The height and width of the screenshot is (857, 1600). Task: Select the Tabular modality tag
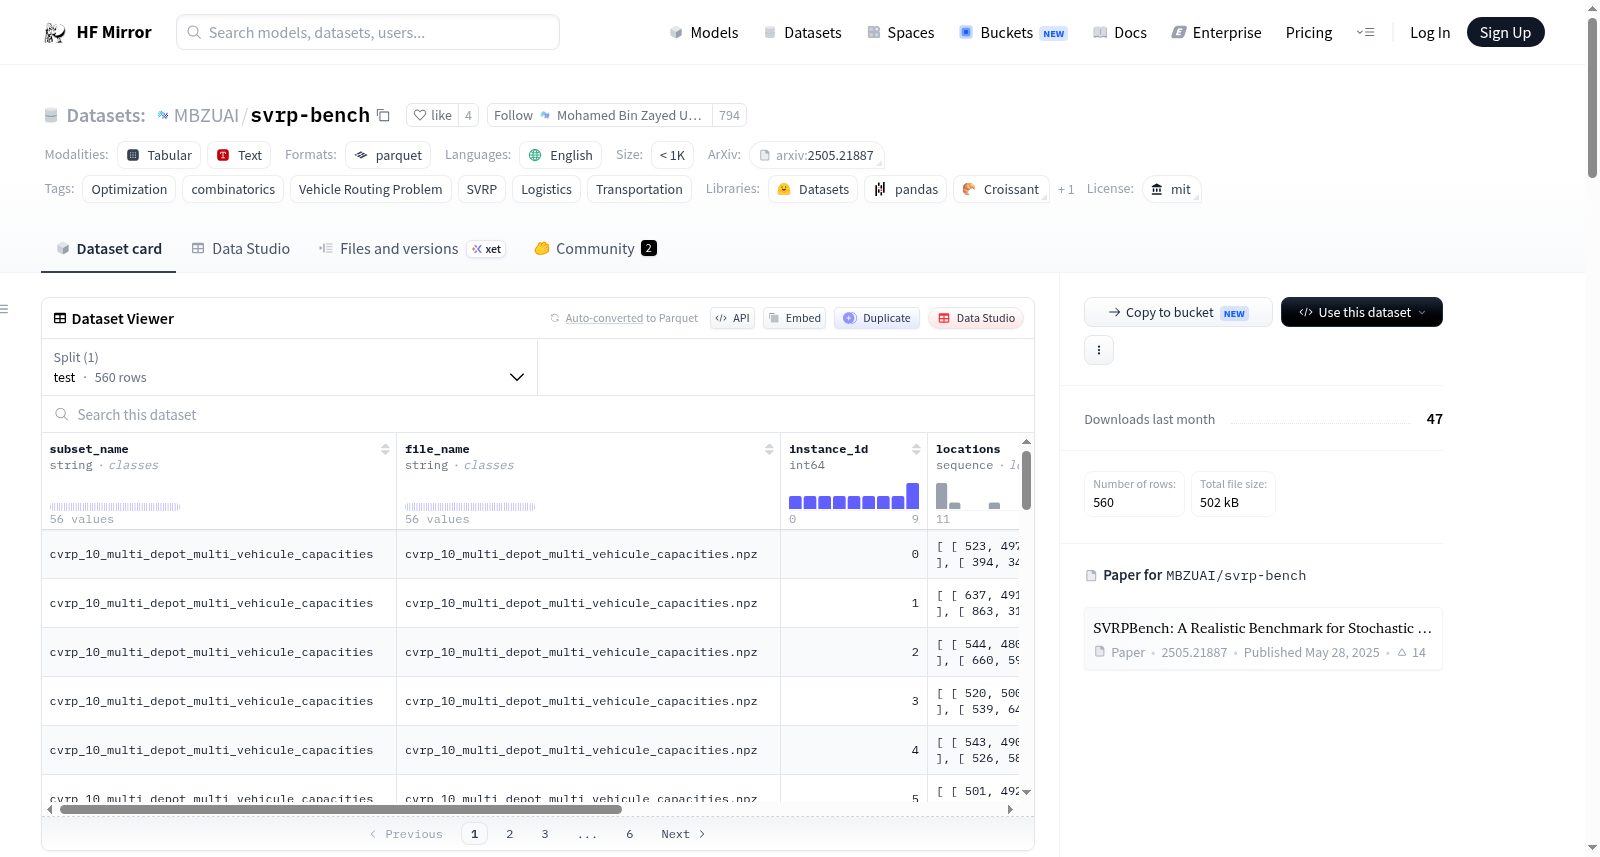[x=159, y=155]
